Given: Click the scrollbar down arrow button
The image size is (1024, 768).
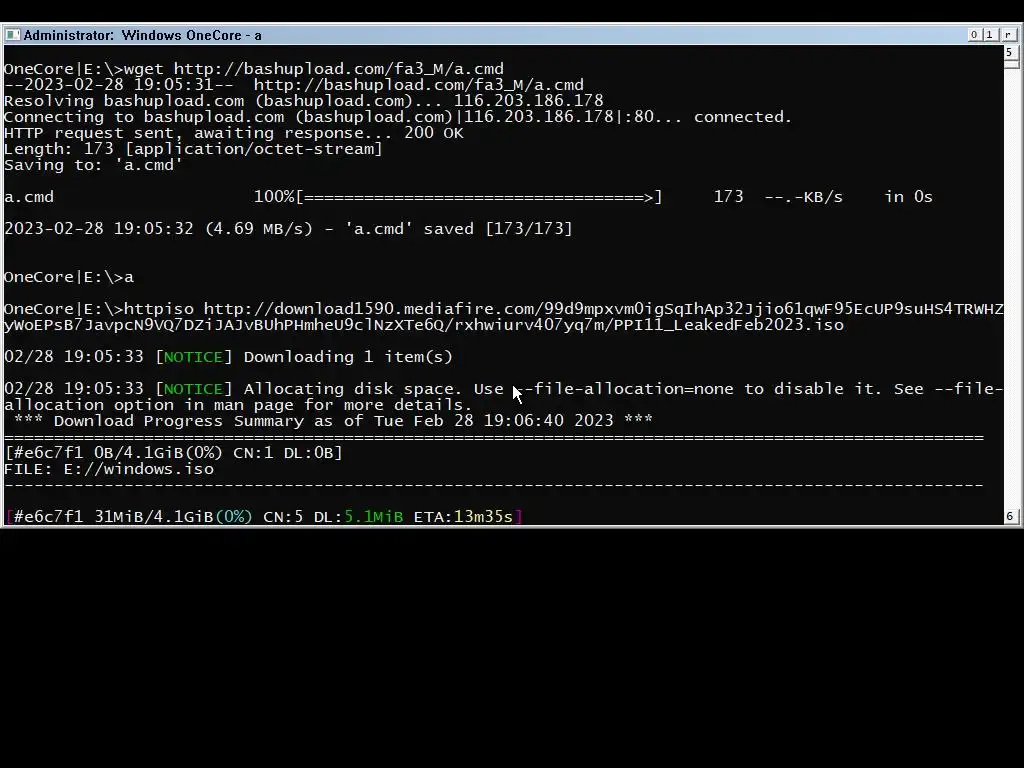Looking at the screenshot, I should pyautogui.click(x=1010, y=517).
